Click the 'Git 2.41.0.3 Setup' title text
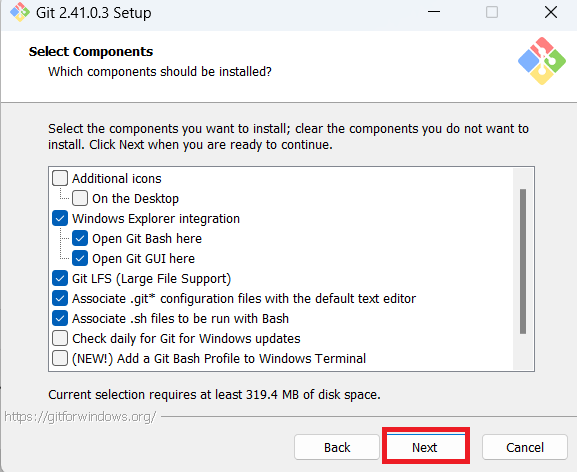Image resolution: width=577 pixels, height=472 pixels. pyautogui.click(x=93, y=13)
